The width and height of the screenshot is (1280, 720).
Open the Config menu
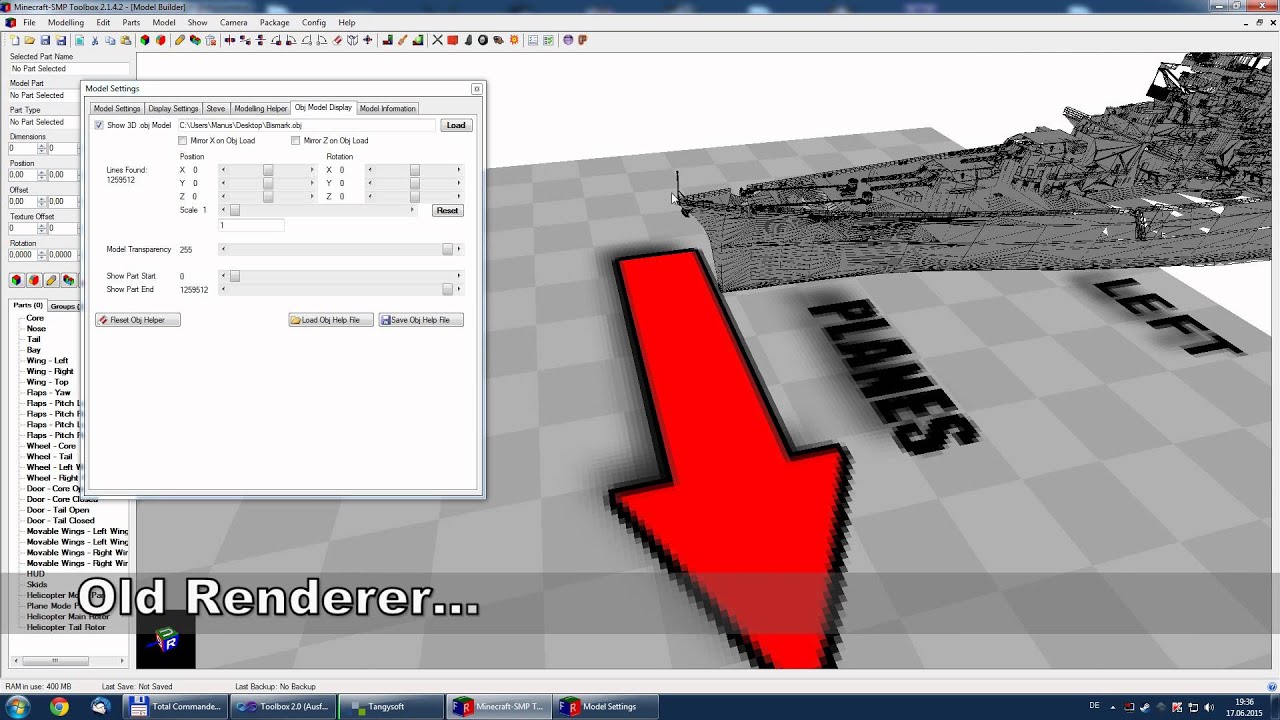pyautogui.click(x=314, y=22)
